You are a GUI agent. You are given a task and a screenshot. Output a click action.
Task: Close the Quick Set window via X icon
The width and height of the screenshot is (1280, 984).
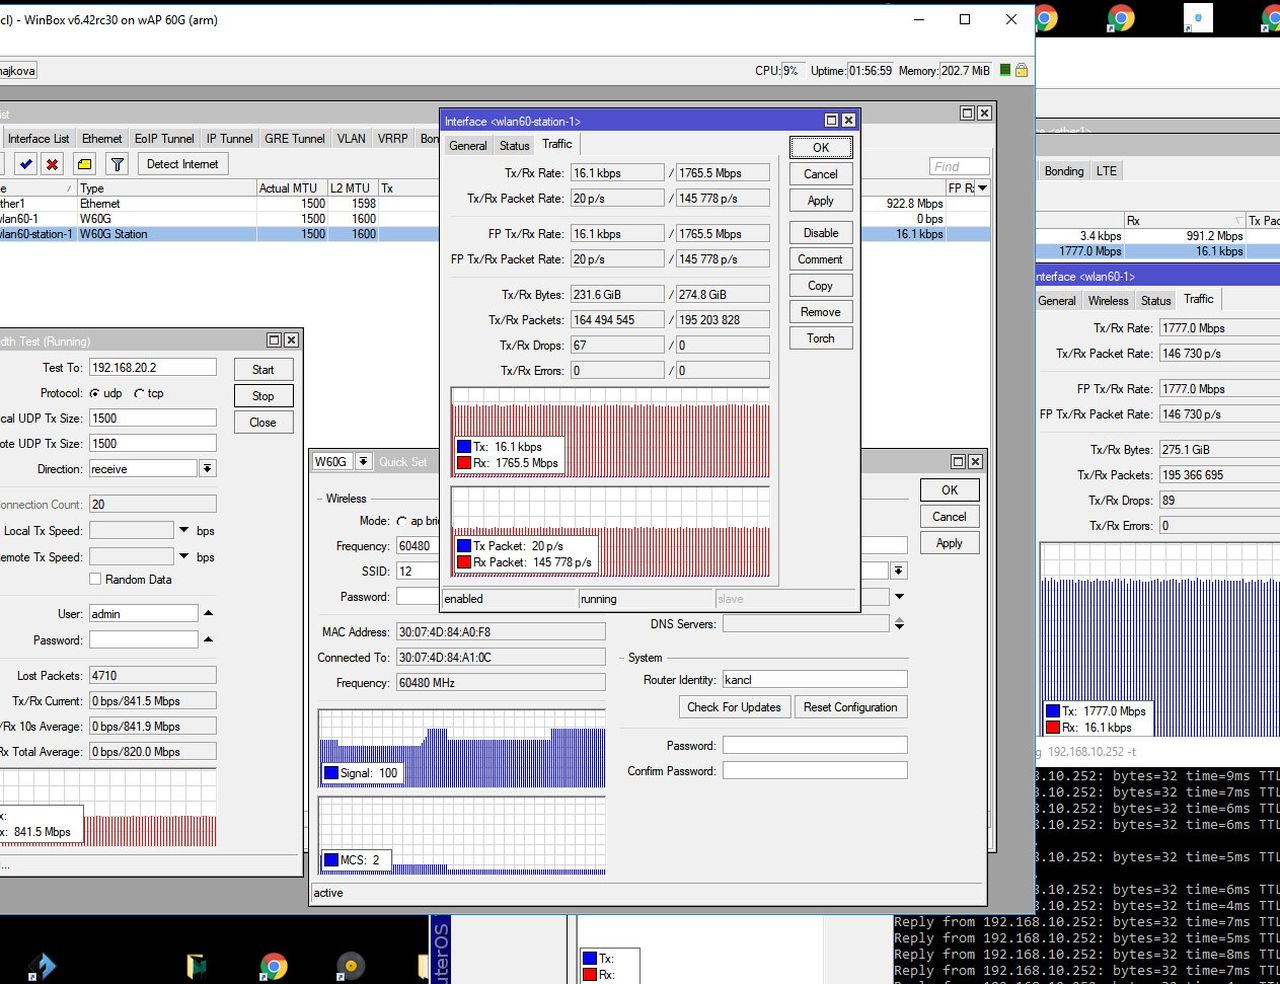pos(975,461)
